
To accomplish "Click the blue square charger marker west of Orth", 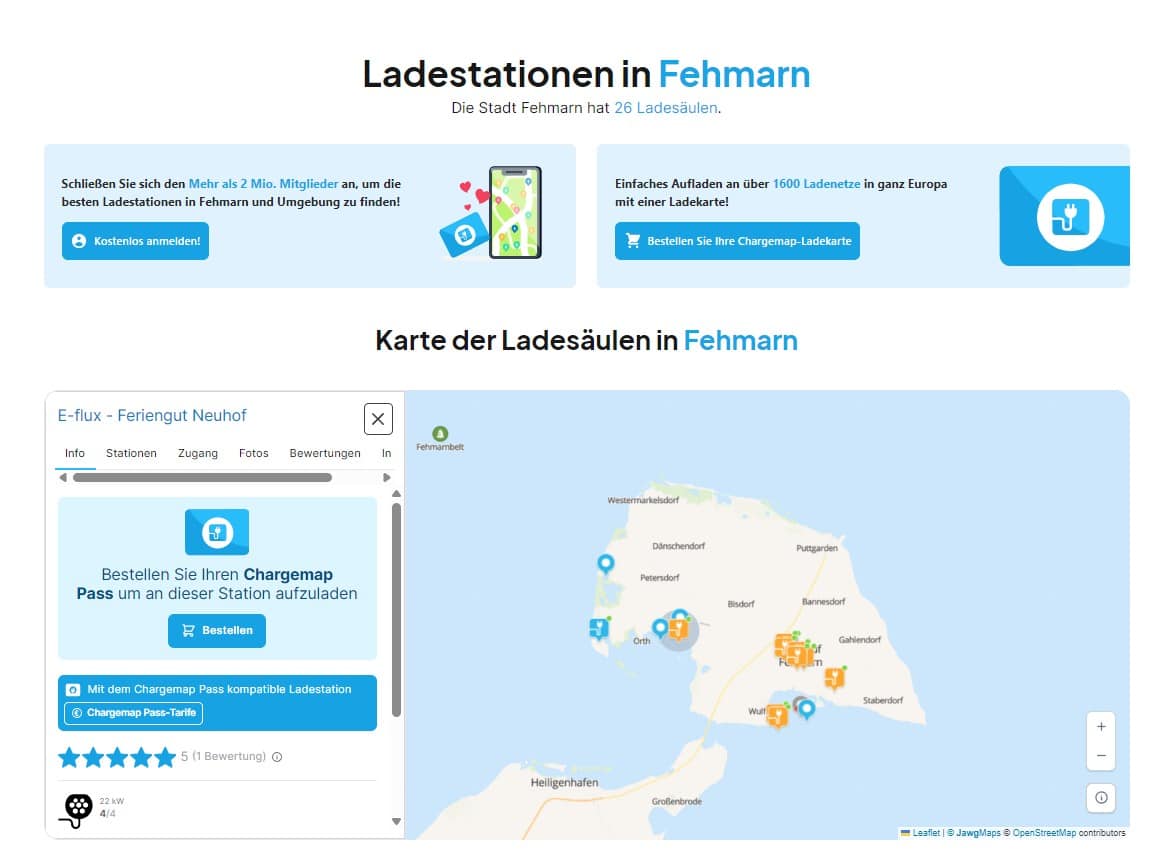I will click(598, 628).
